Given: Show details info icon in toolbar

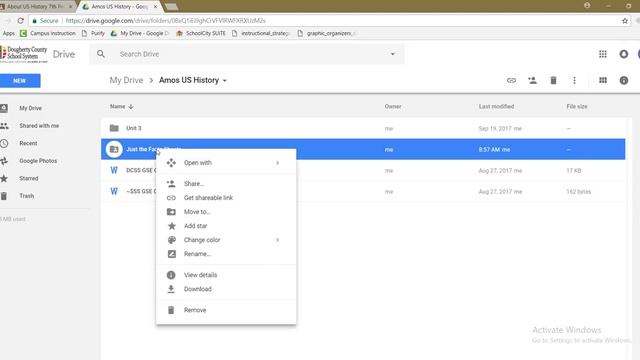Looking at the screenshot, I should click(x=624, y=80).
